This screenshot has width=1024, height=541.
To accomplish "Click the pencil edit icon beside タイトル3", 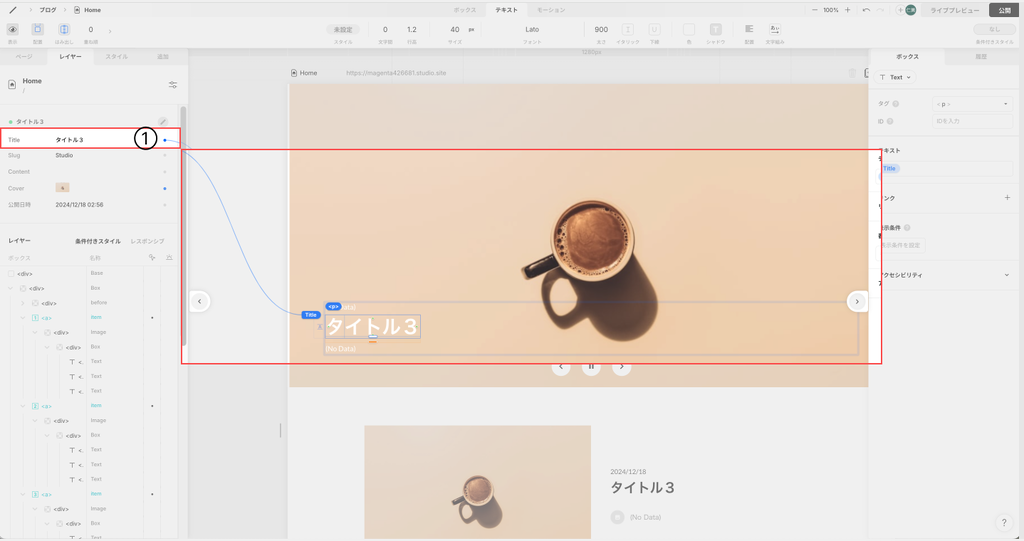I will coord(163,121).
